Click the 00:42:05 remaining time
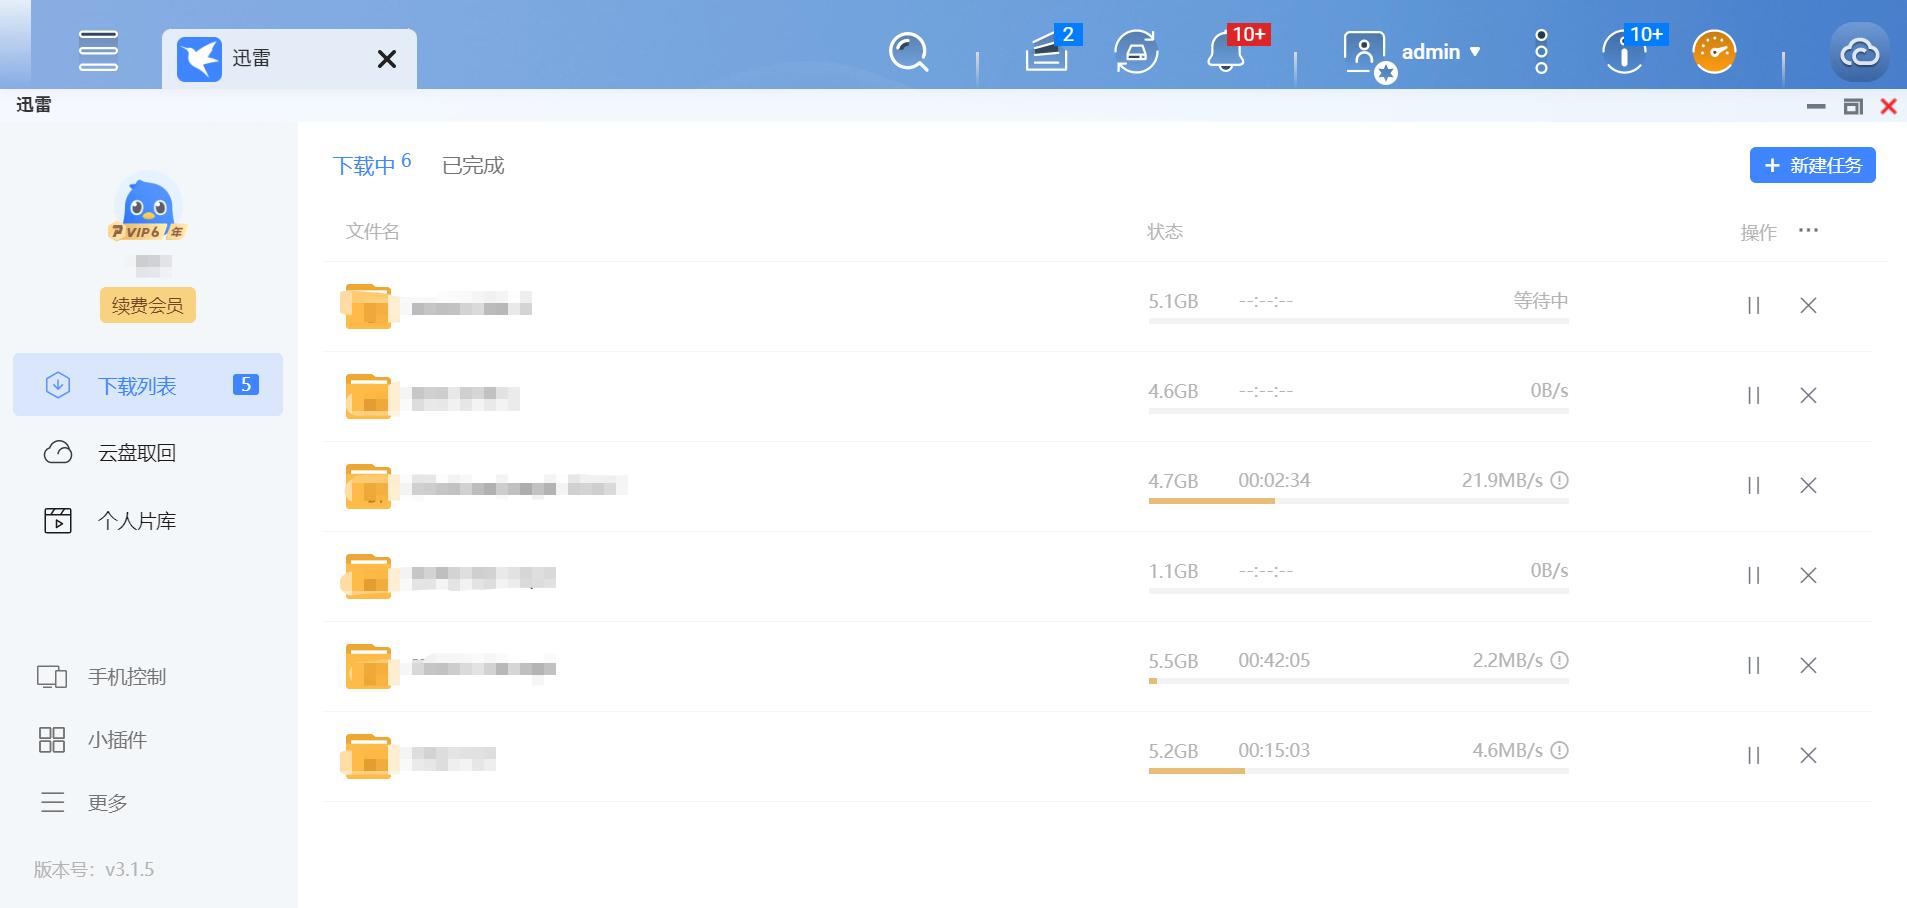 pyautogui.click(x=1274, y=661)
